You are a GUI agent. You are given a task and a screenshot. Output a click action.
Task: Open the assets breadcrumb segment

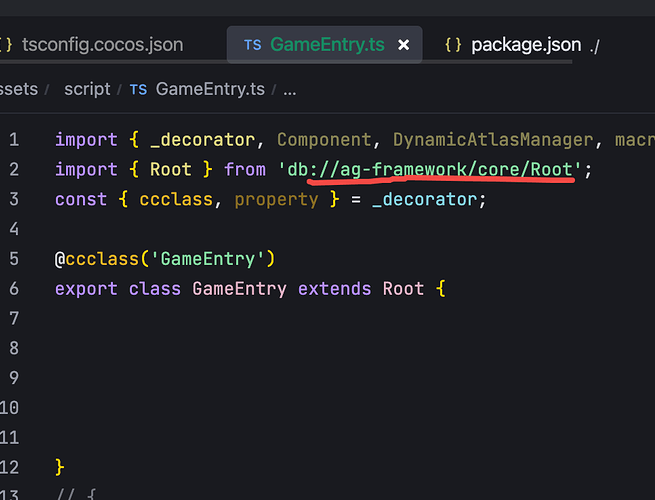click(19, 89)
